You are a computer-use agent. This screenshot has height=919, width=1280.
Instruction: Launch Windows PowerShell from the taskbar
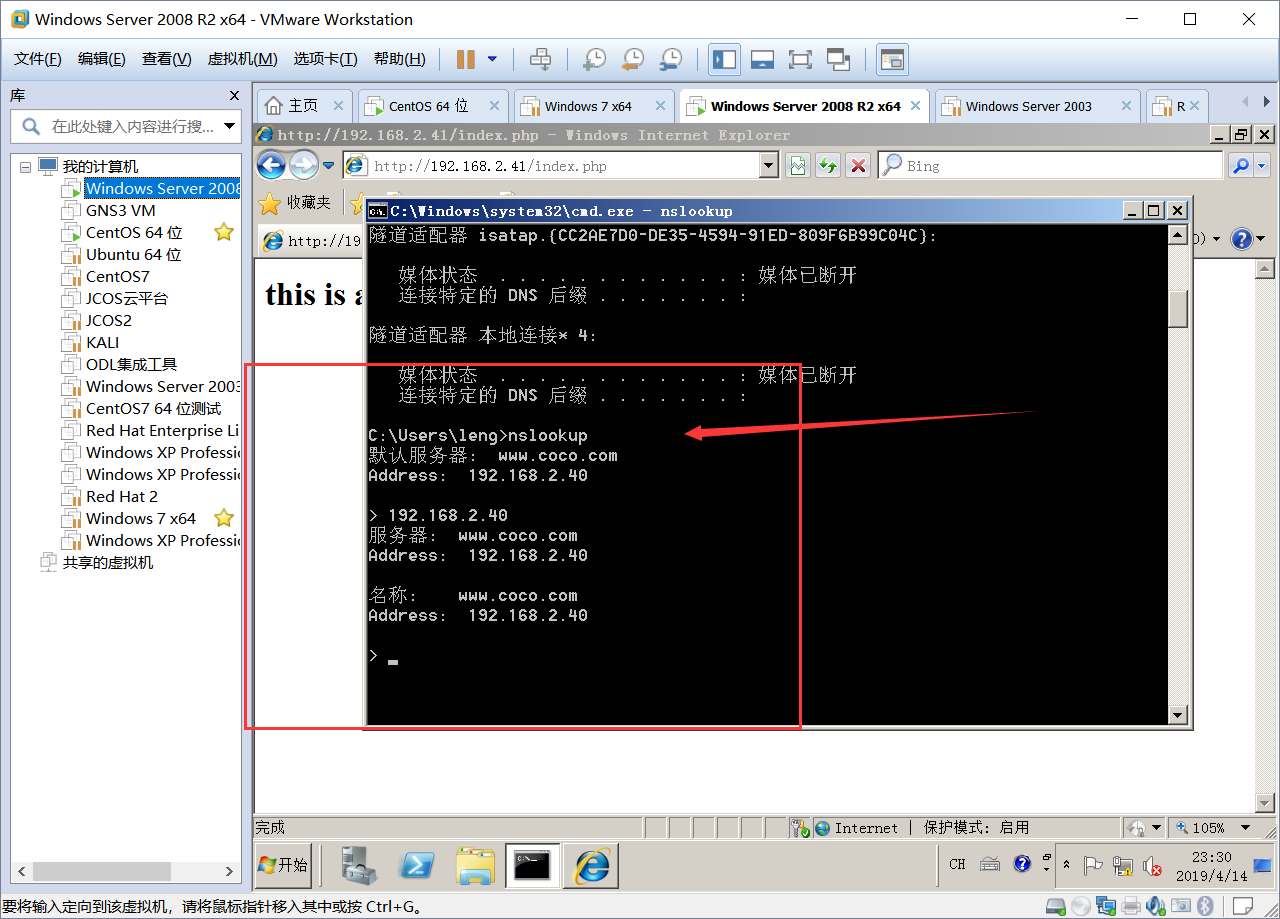(x=417, y=865)
